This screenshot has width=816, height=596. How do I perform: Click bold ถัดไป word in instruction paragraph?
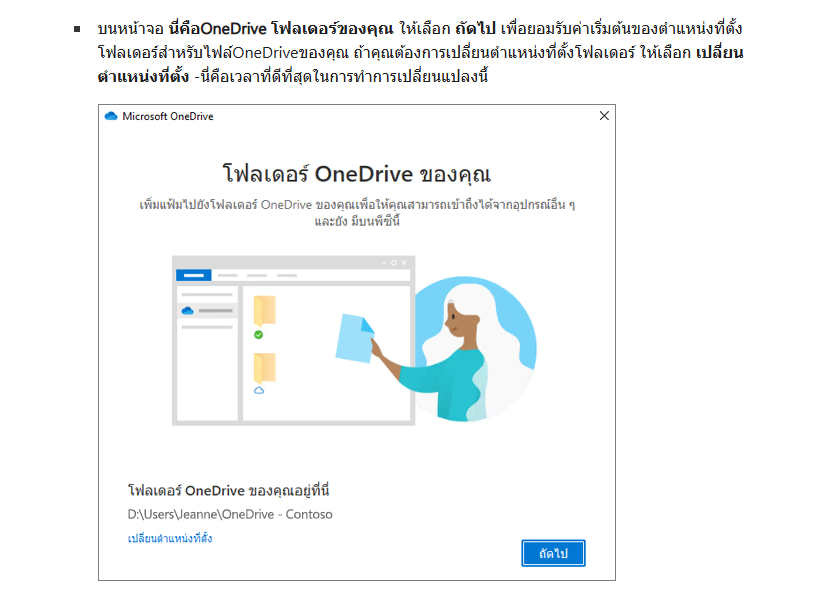[476, 29]
